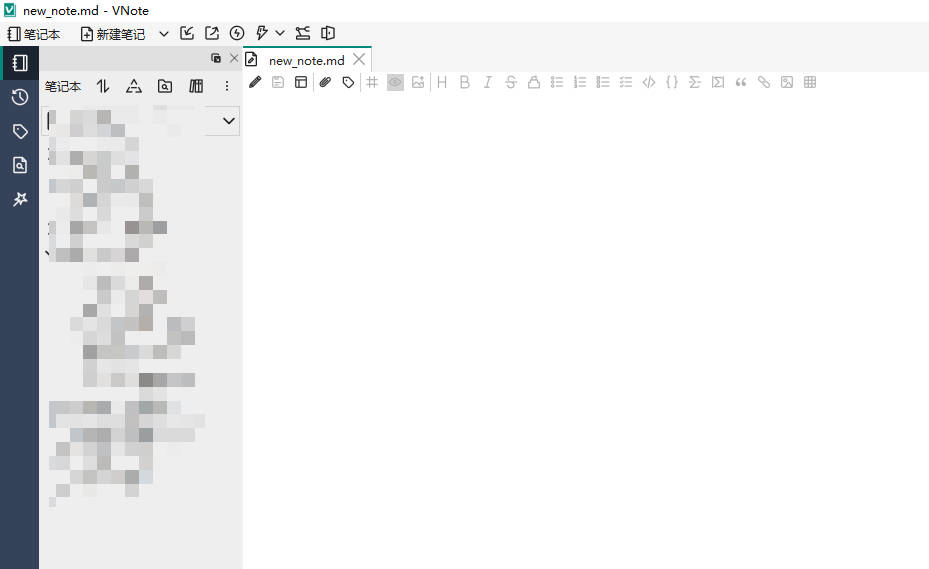The image size is (929, 569).
Task: Click the tag icon in editor toolbar
Action: [x=348, y=82]
